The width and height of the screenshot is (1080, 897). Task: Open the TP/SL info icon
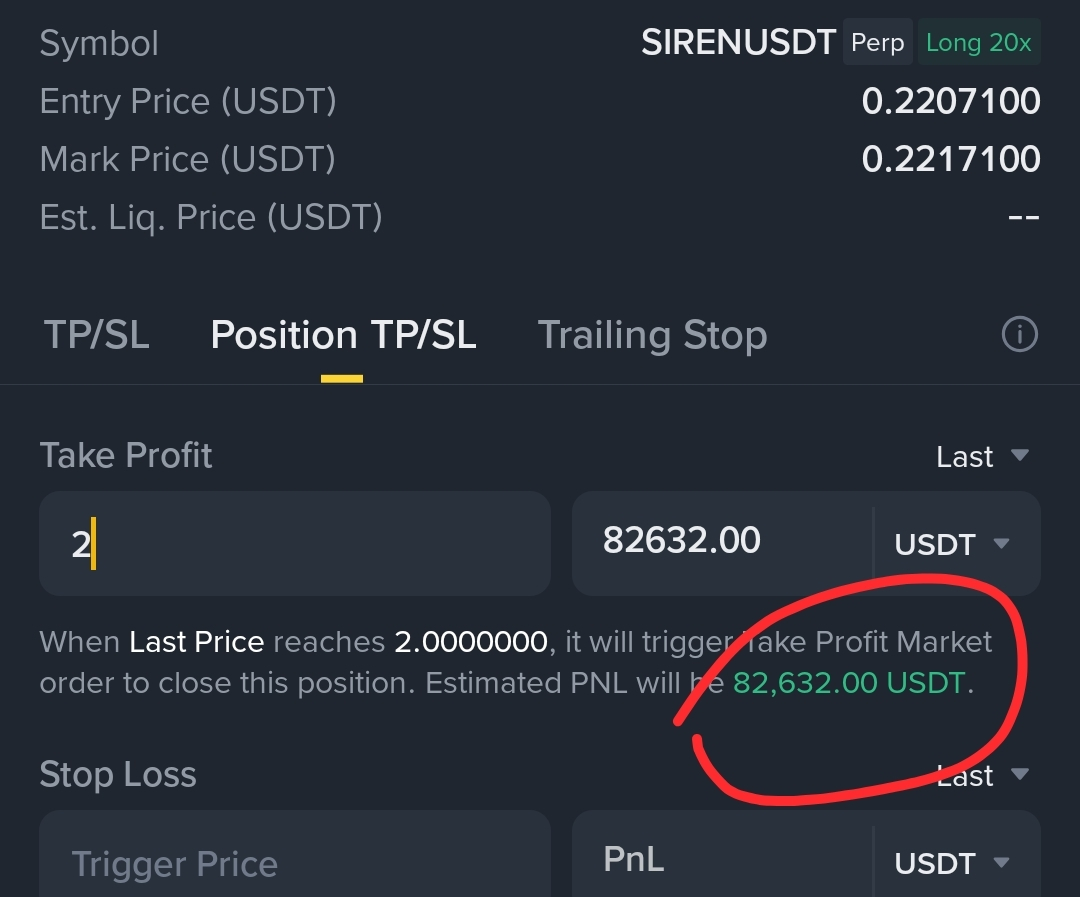pos(1019,335)
